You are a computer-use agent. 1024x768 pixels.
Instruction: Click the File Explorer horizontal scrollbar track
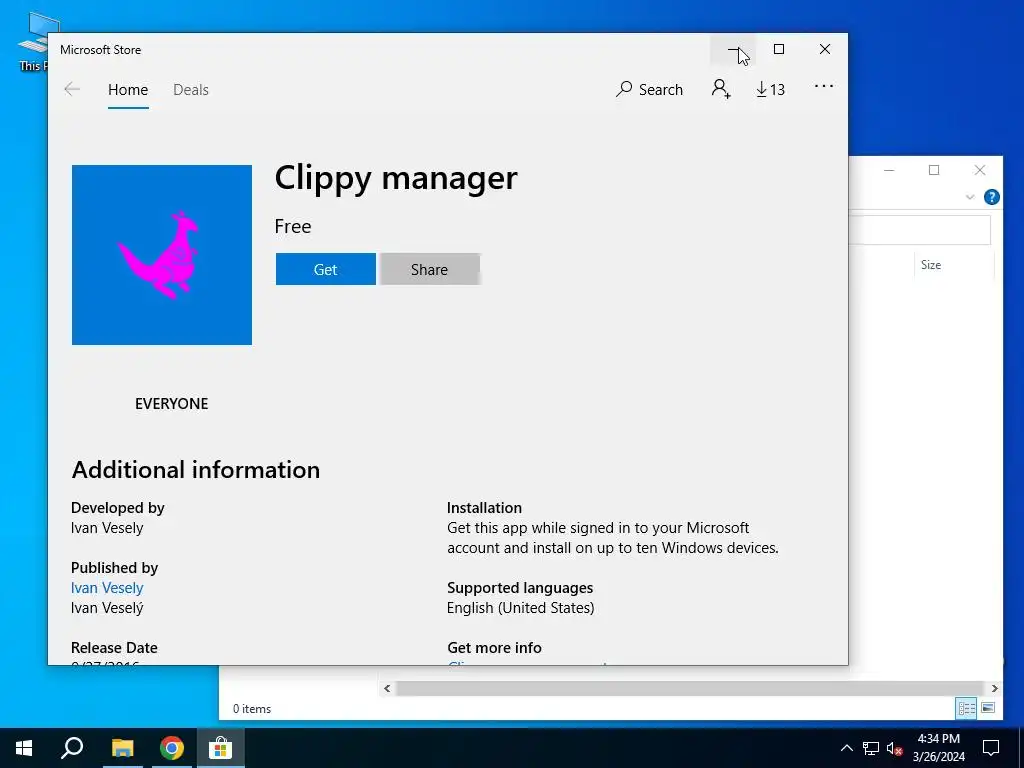click(x=690, y=688)
